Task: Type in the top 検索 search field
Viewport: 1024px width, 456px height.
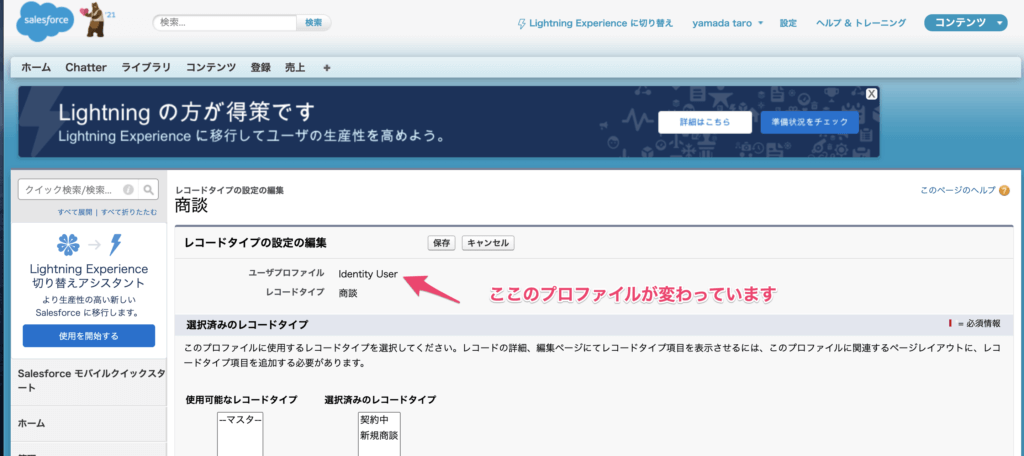Action: [x=225, y=22]
